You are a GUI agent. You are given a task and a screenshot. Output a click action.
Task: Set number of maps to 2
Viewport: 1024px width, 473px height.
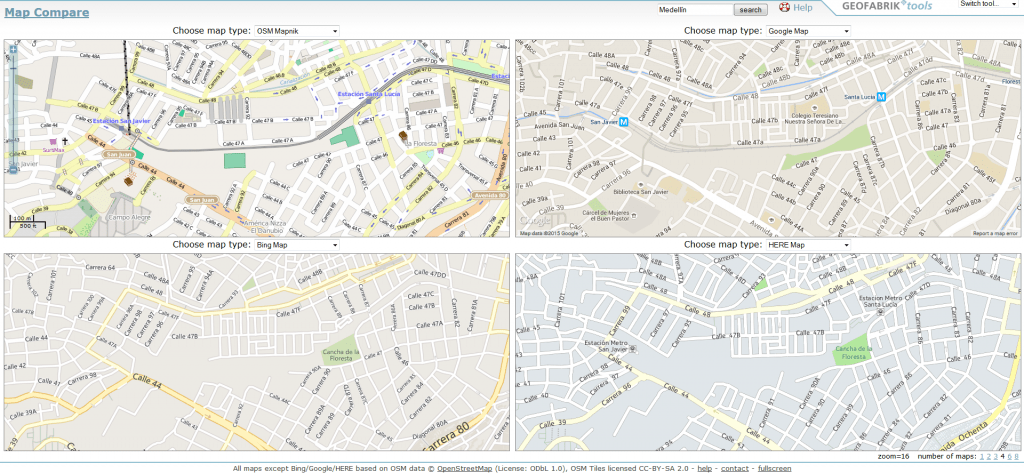989,456
